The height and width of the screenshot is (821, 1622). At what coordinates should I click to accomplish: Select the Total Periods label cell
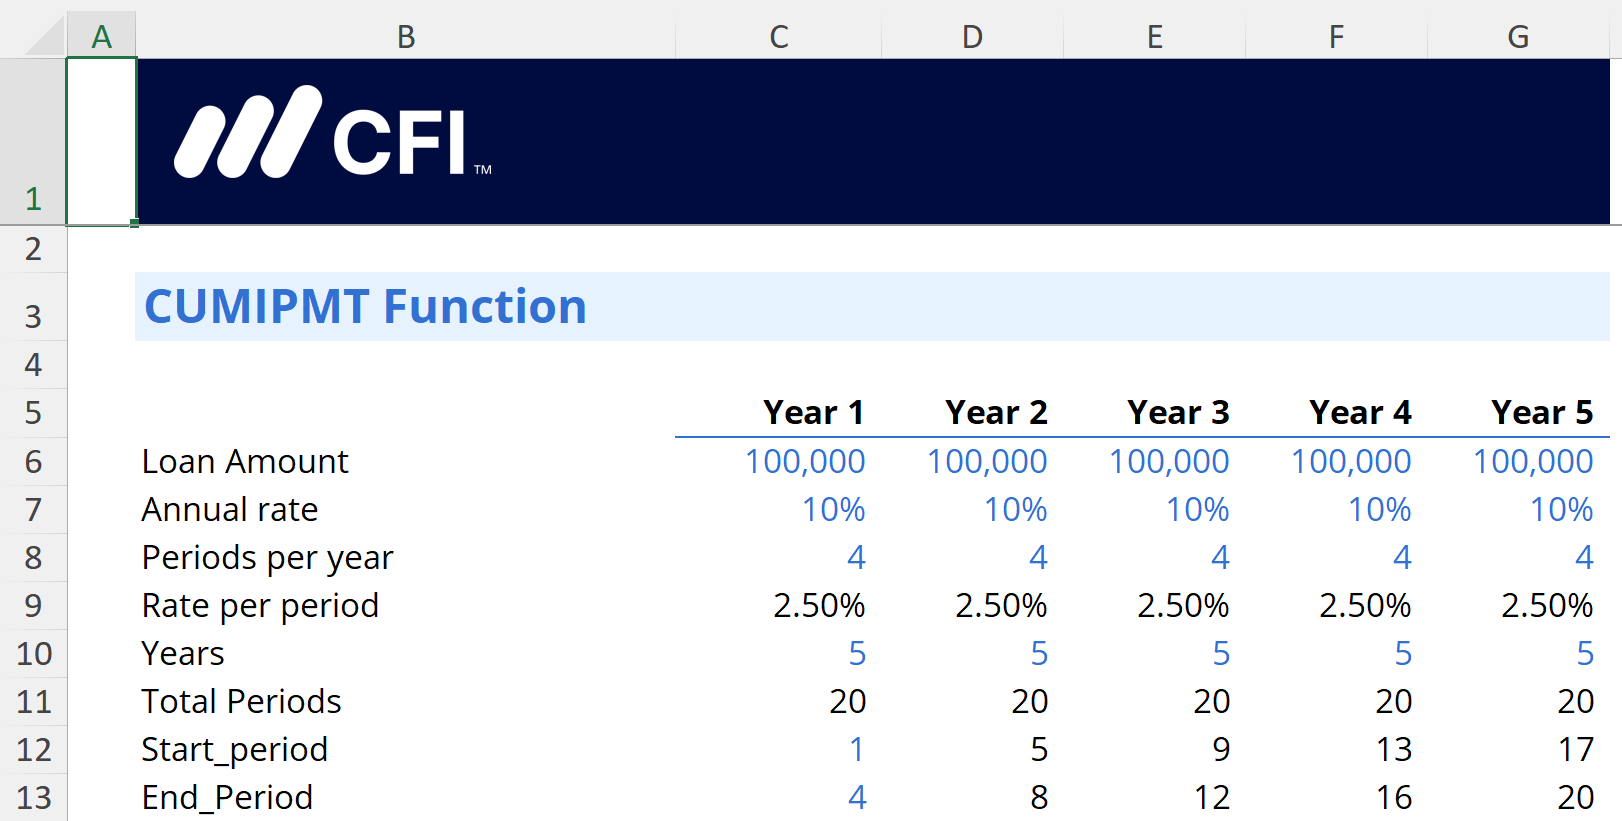[x=241, y=702]
